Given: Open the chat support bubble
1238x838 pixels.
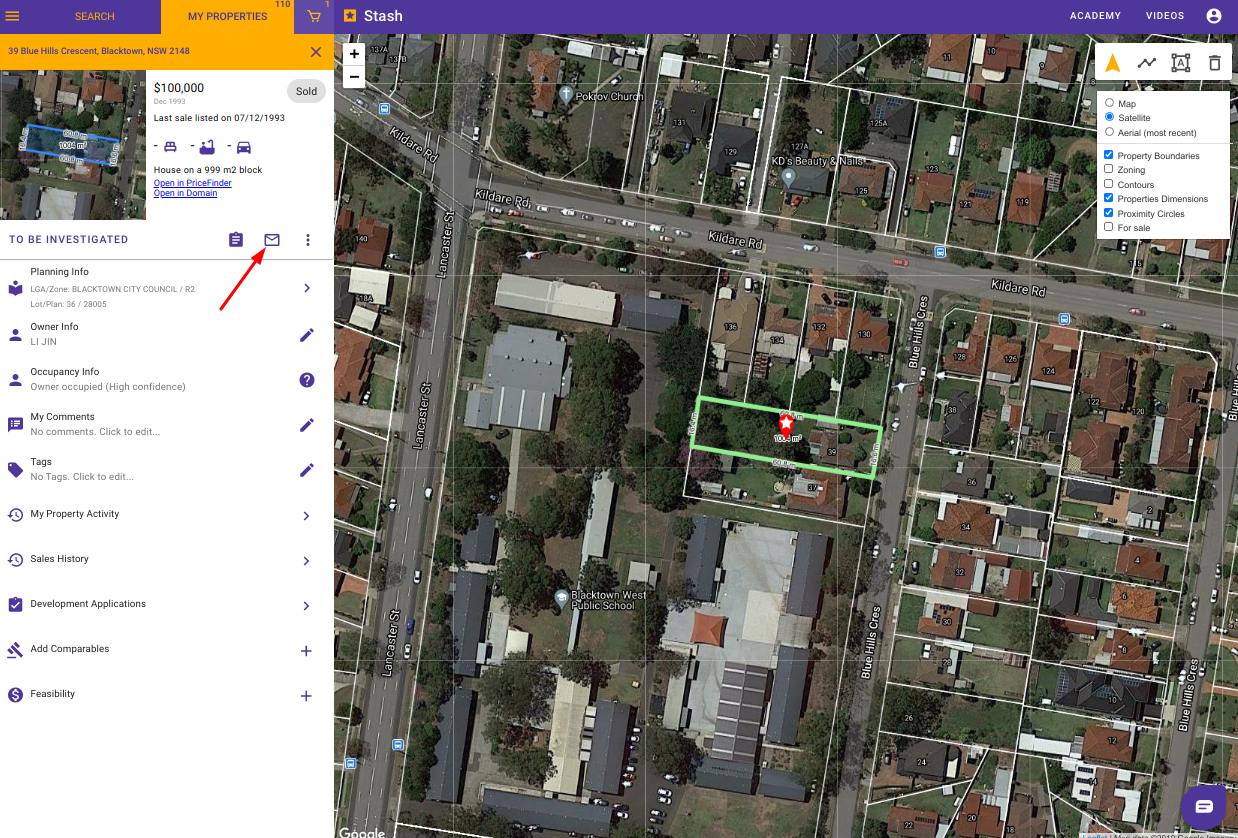Looking at the screenshot, I should [1204, 806].
